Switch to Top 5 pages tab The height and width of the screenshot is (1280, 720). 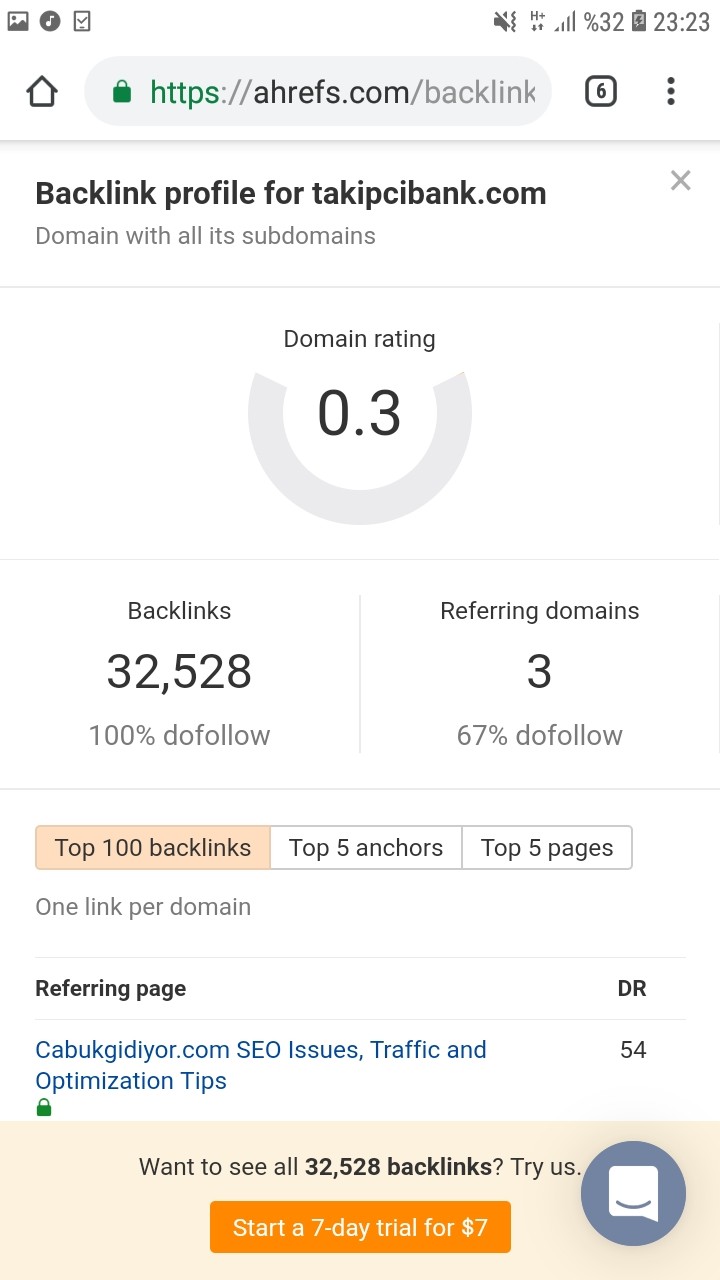547,847
